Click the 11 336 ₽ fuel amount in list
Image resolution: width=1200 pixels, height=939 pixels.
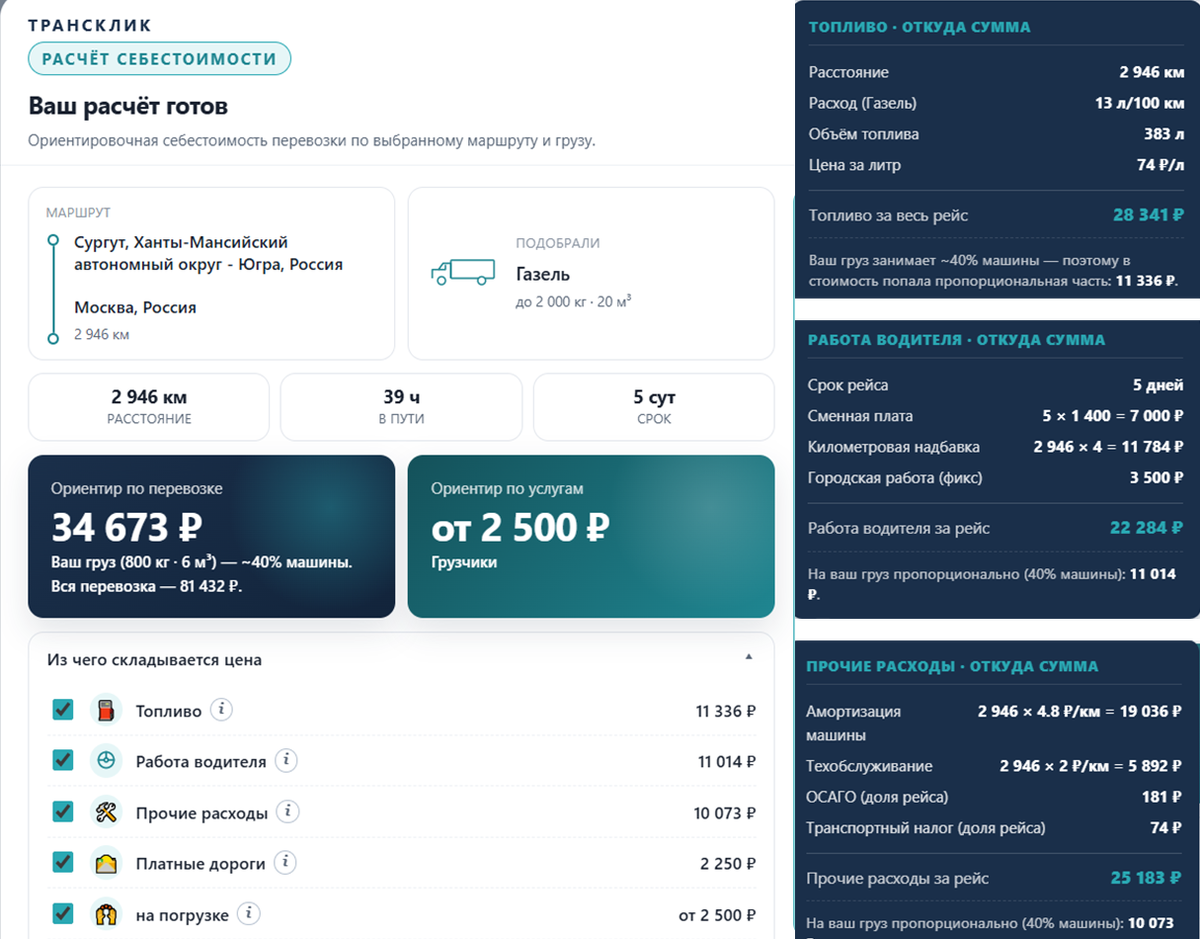726,711
